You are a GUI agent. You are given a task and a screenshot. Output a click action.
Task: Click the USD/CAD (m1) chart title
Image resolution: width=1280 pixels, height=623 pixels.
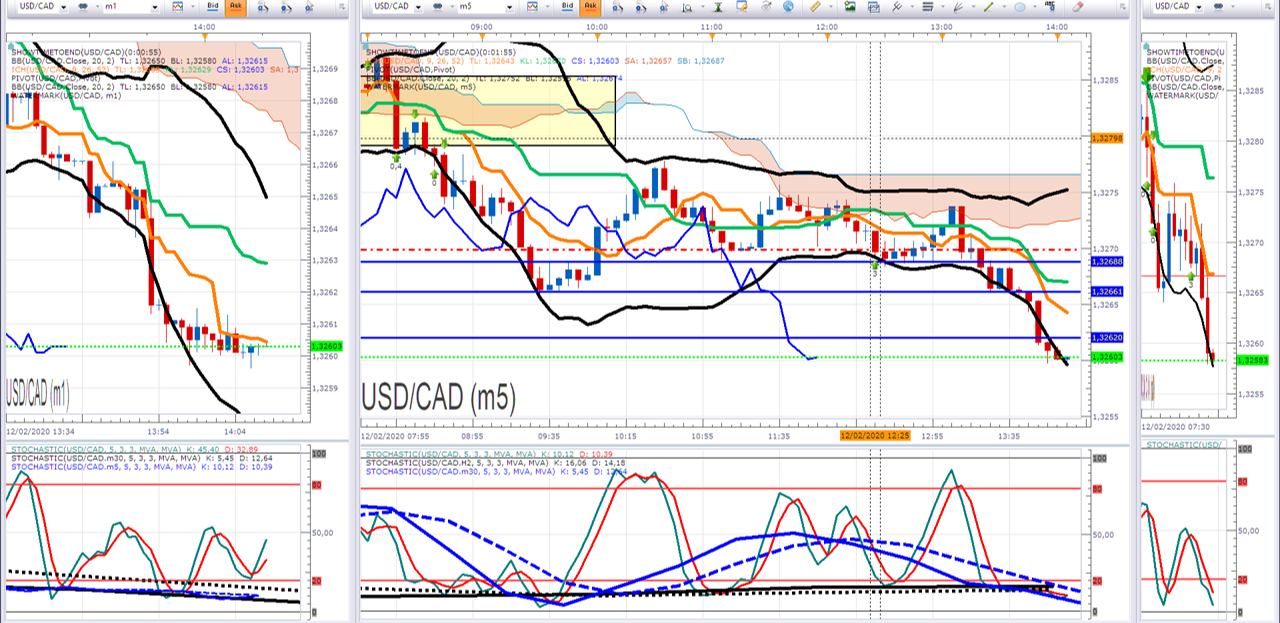tap(38, 391)
